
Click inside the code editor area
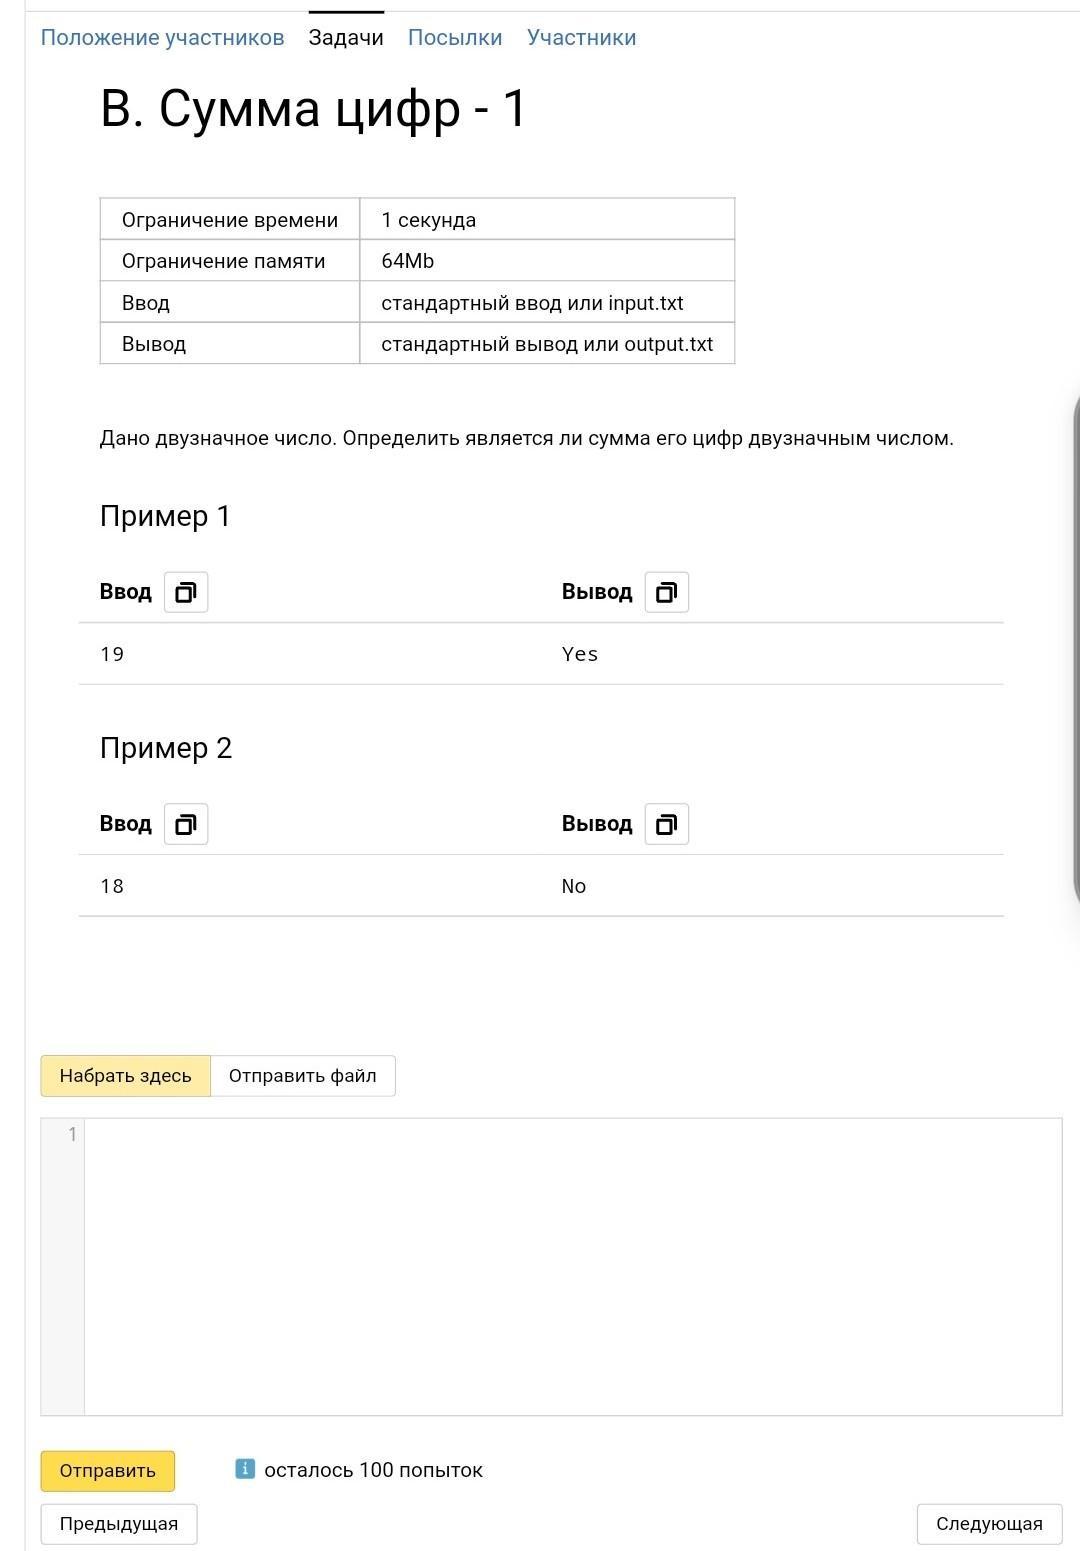[573, 1266]
